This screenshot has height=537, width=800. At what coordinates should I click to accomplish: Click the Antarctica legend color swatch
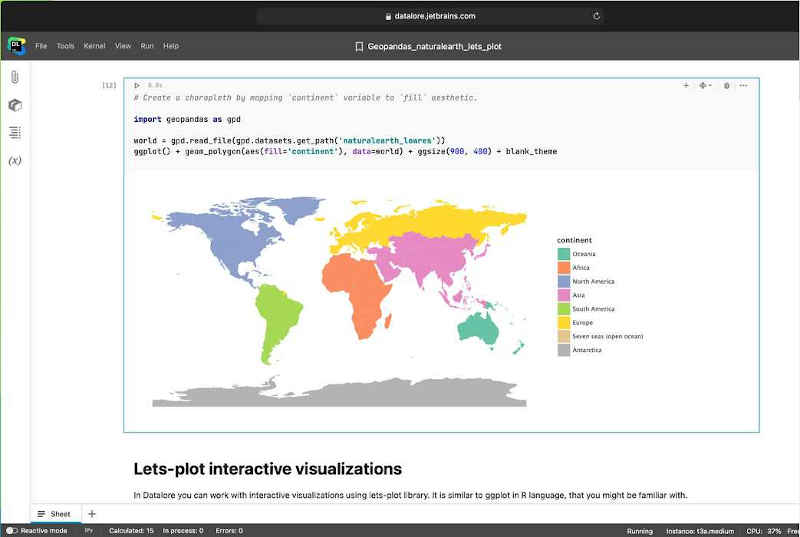563,350
